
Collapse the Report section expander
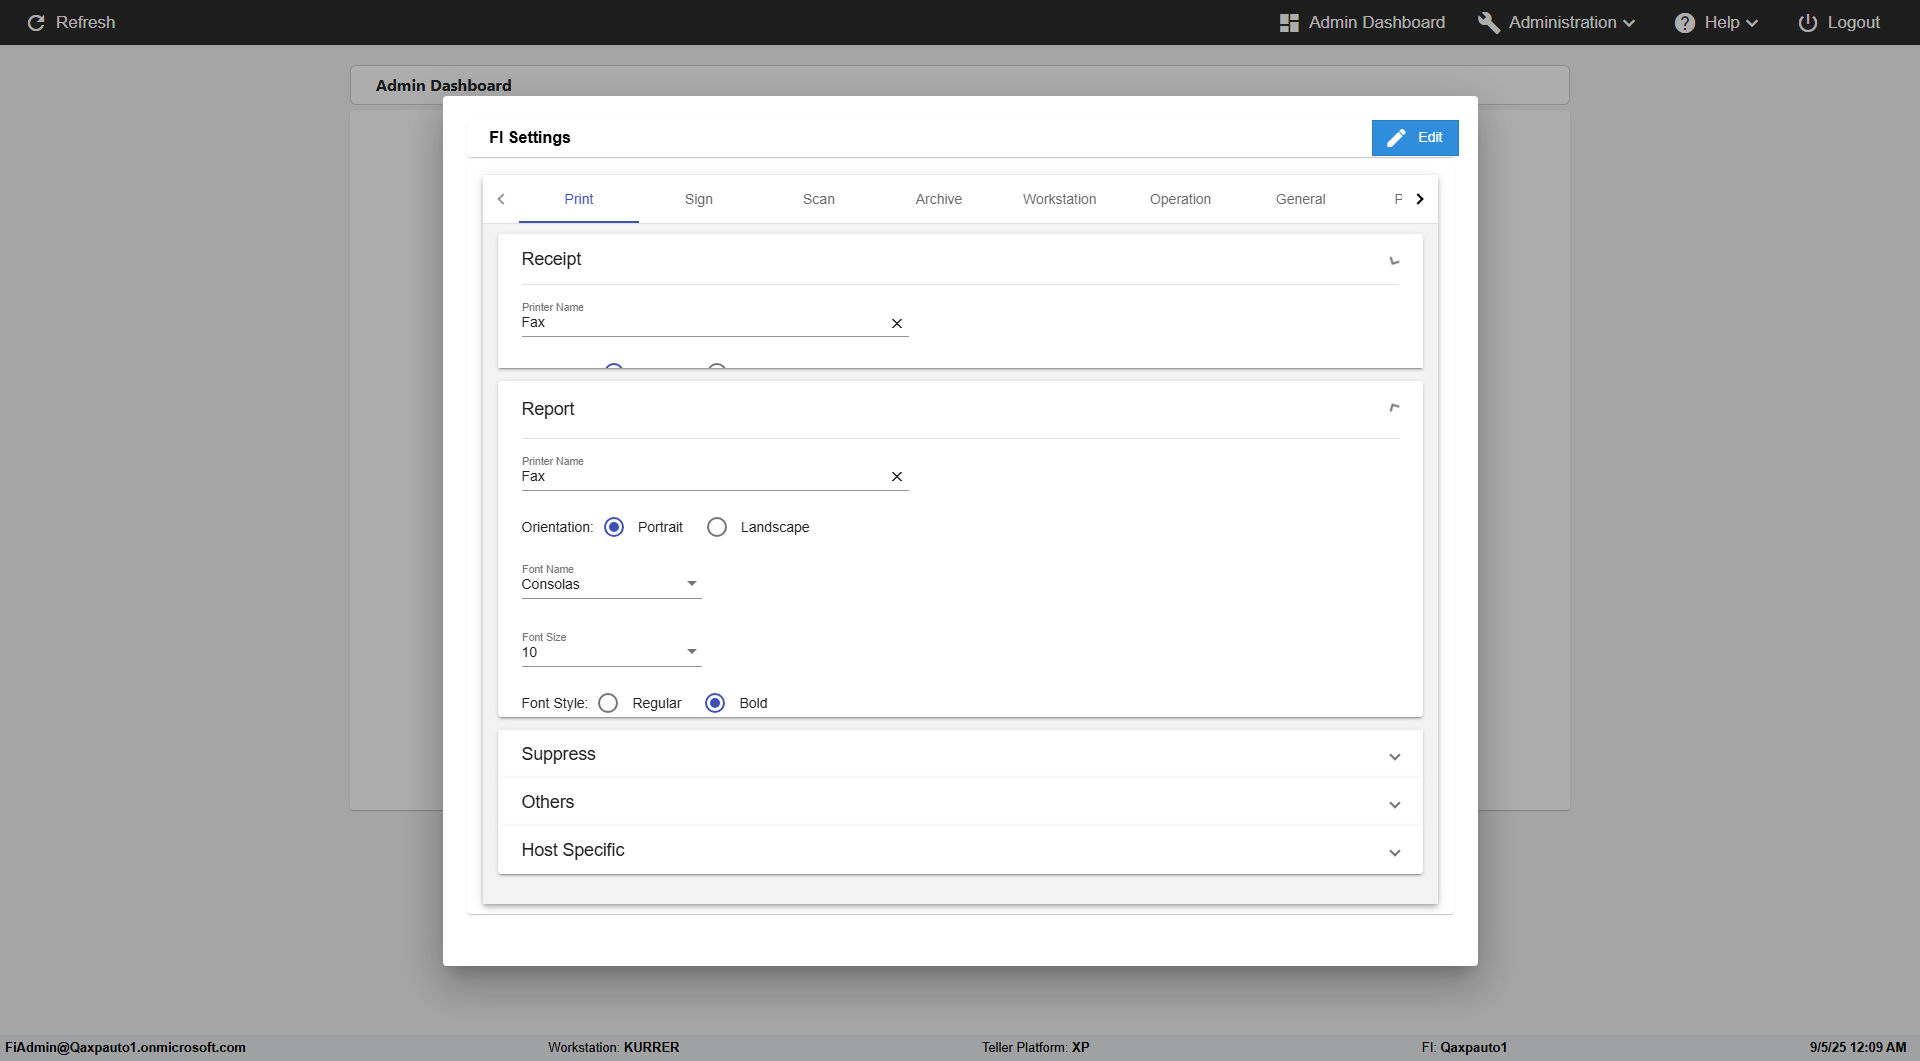point(1394,408)
